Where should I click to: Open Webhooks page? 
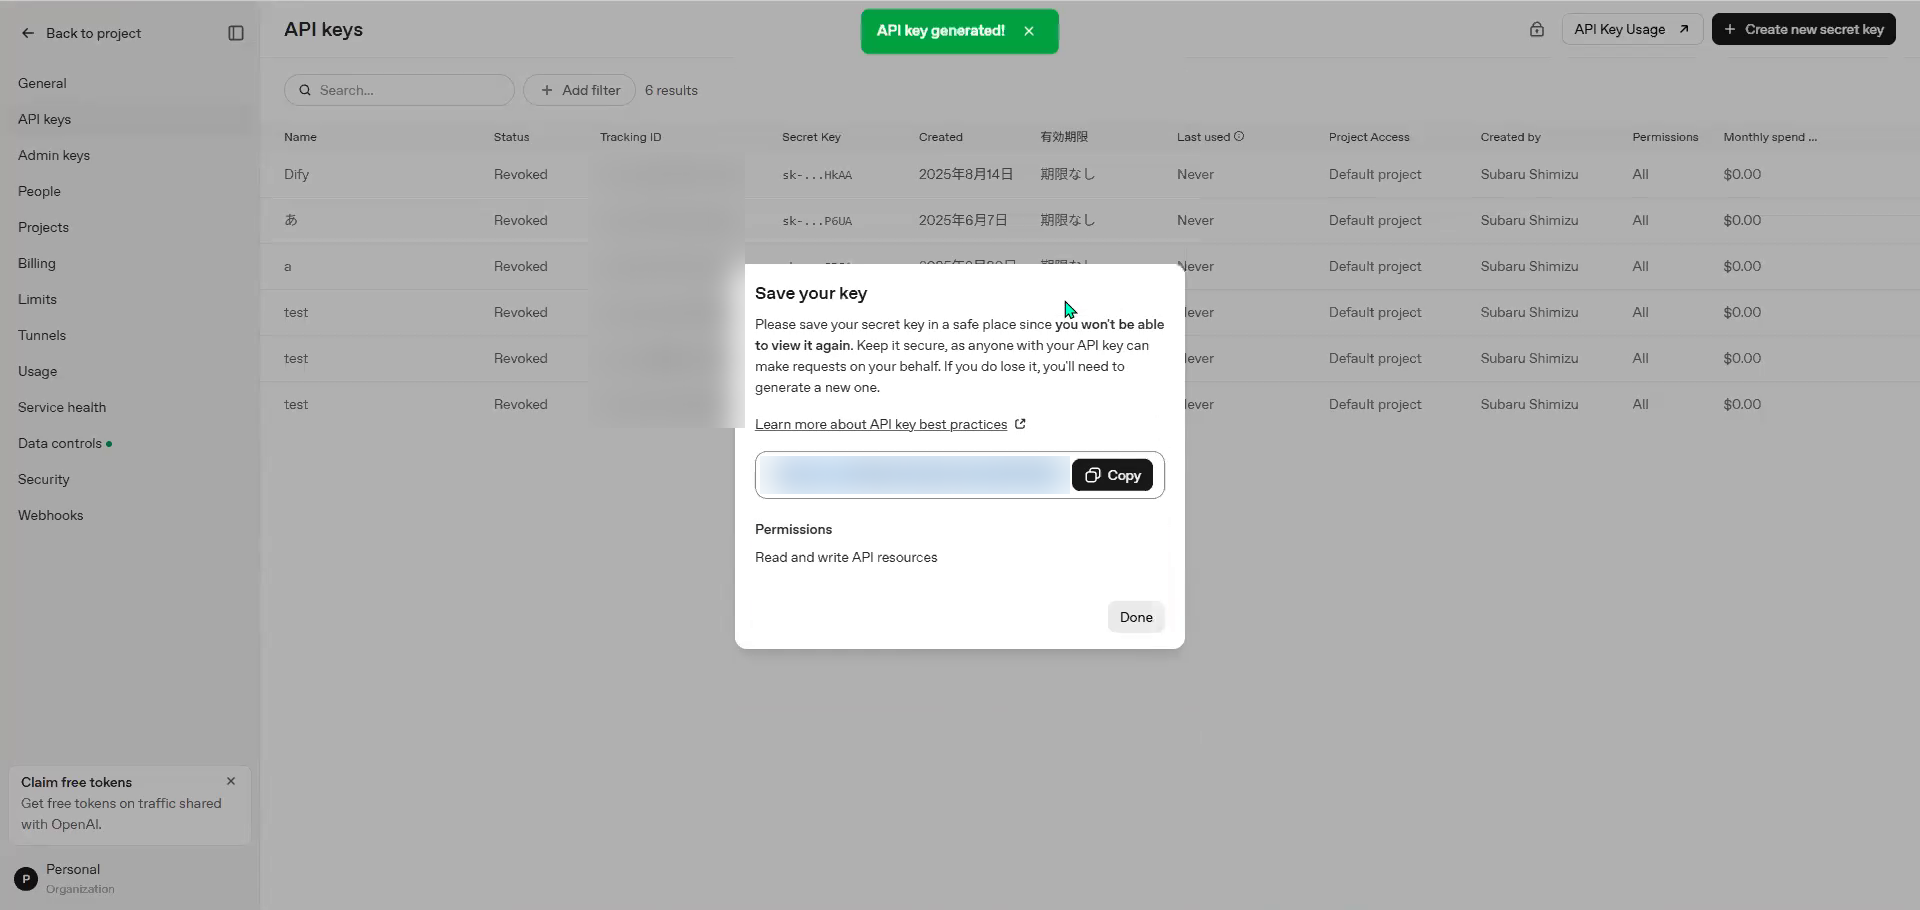click(x=50, y=515)
